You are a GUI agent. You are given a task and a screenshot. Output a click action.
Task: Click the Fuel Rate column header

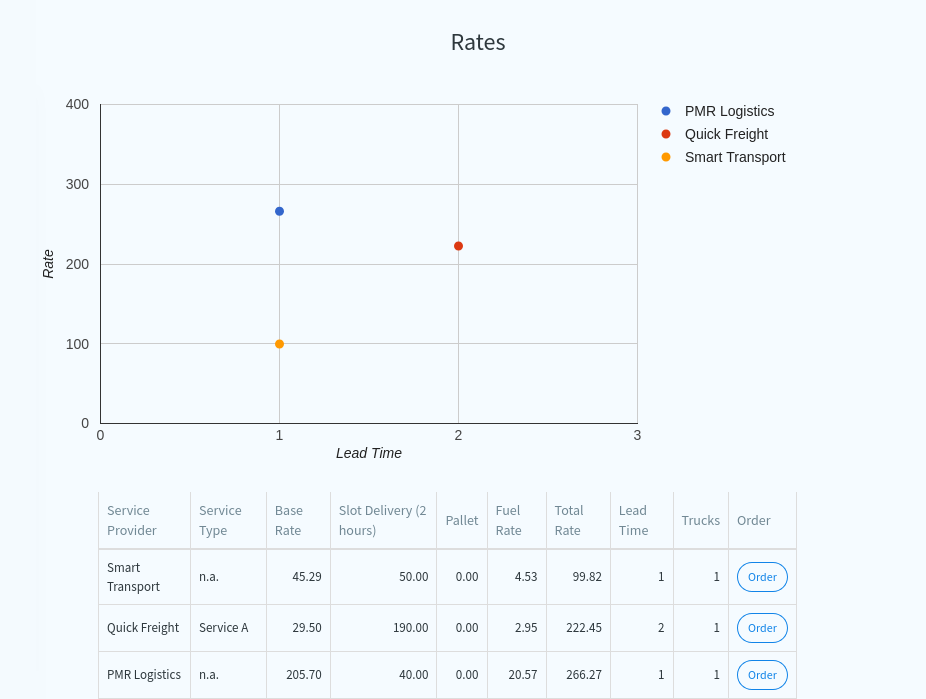(509, 520)
